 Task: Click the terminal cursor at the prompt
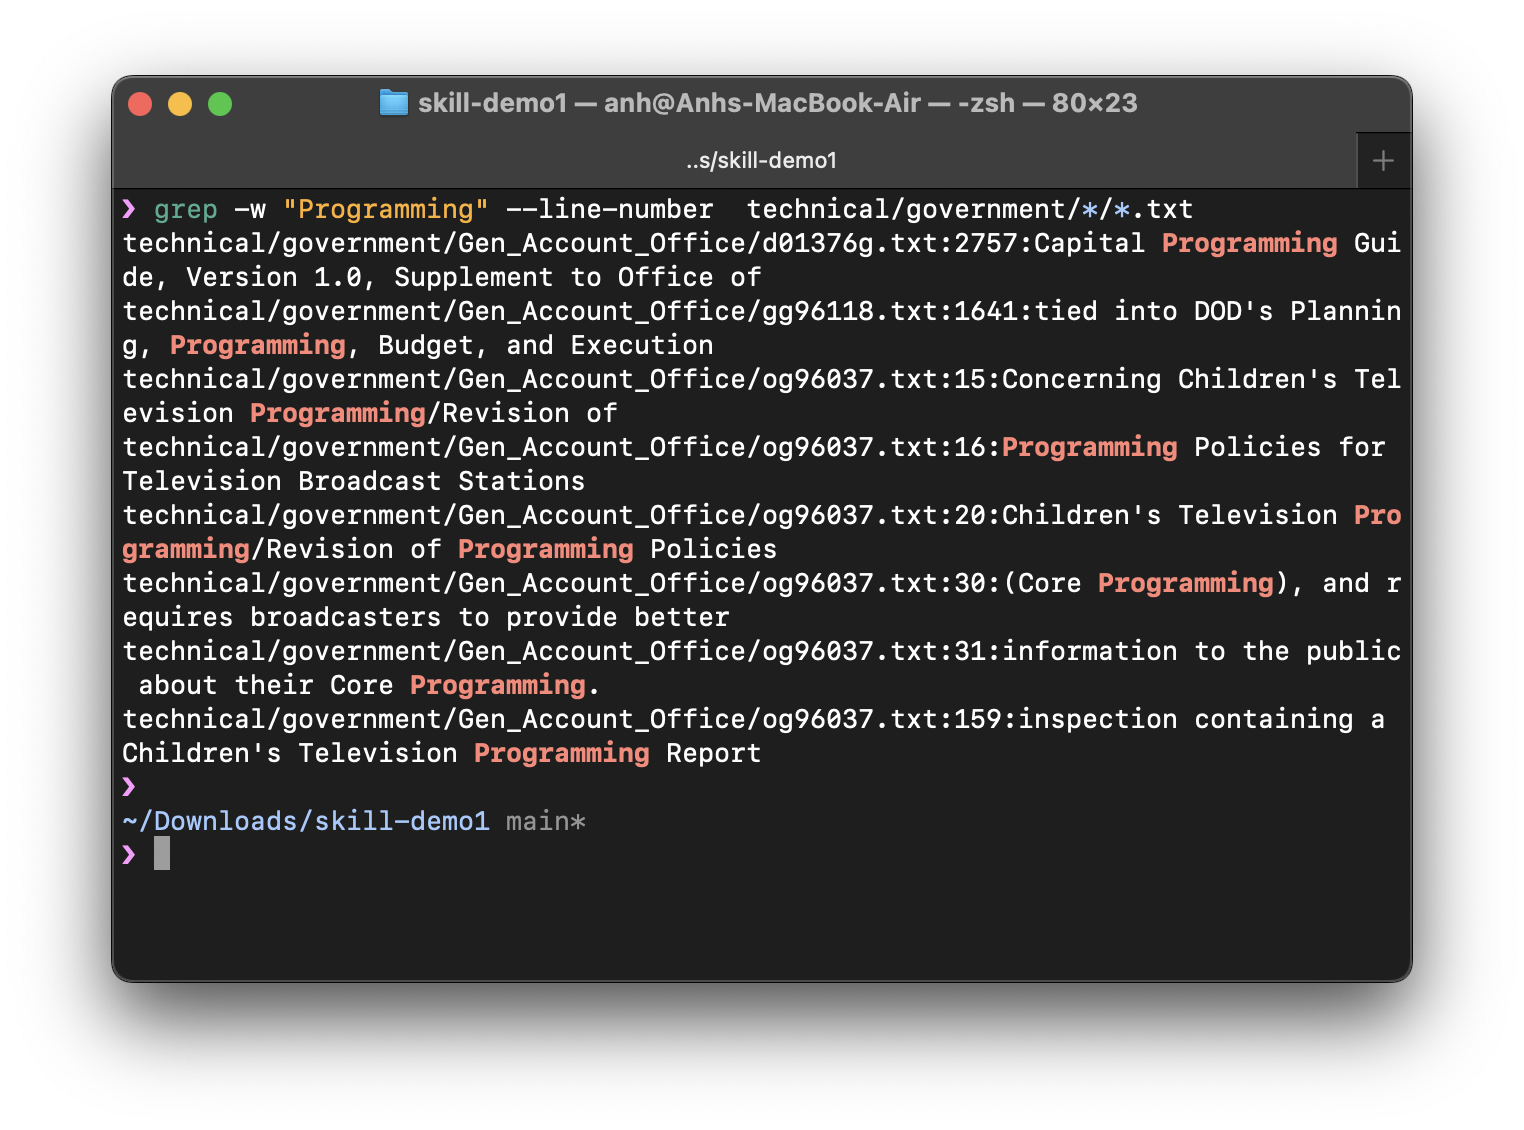(x=162, y=854)
